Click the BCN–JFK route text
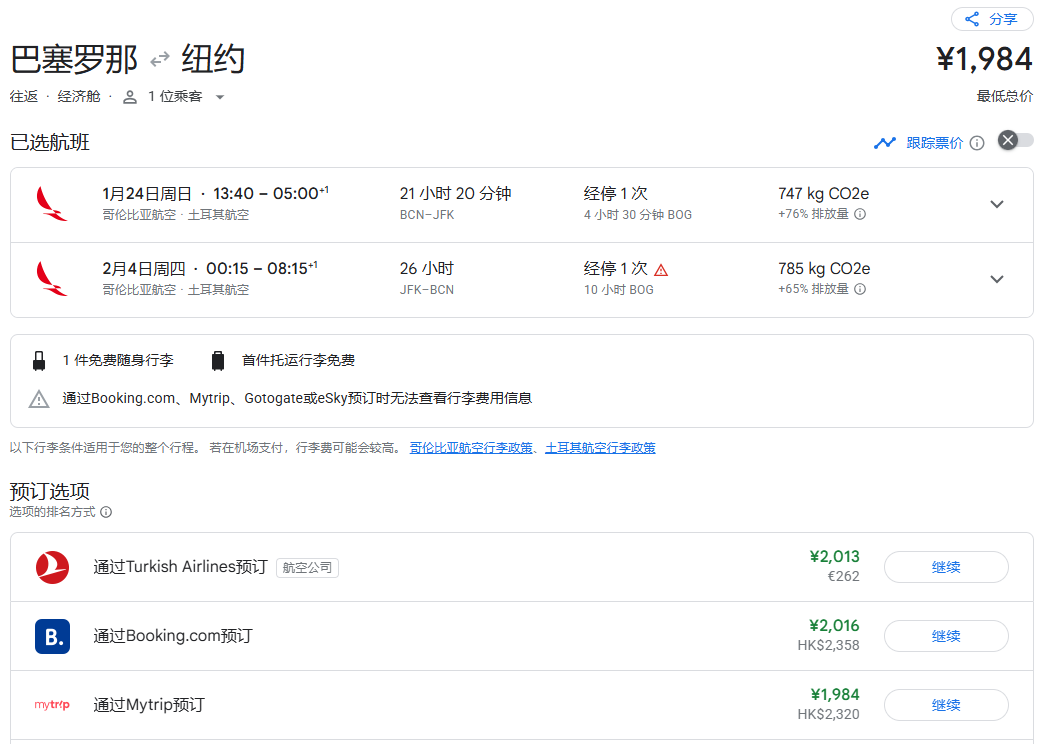 click(427, 215)
